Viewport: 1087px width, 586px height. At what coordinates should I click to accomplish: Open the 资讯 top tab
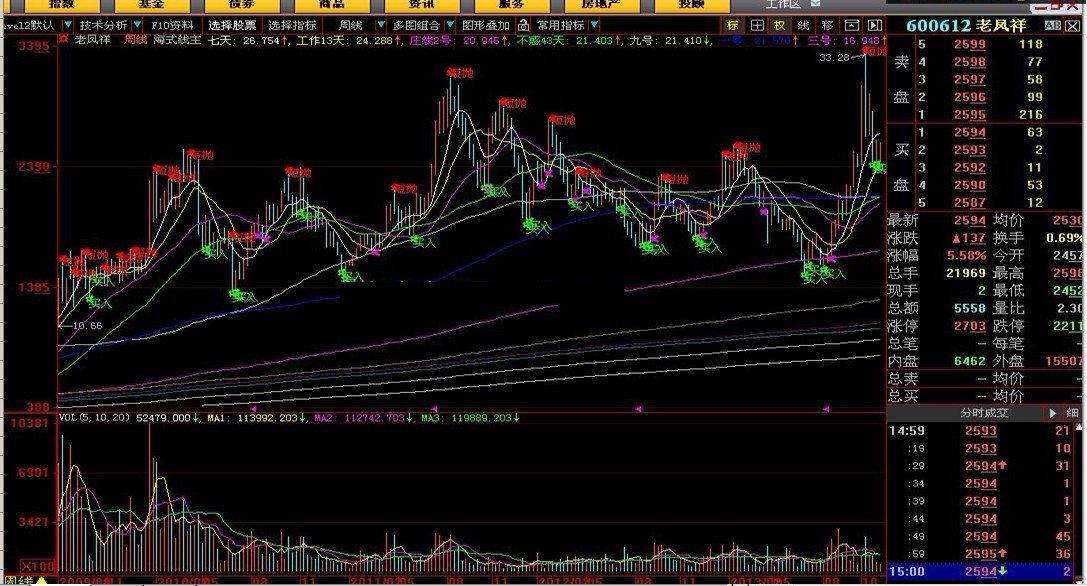(421, 5)
